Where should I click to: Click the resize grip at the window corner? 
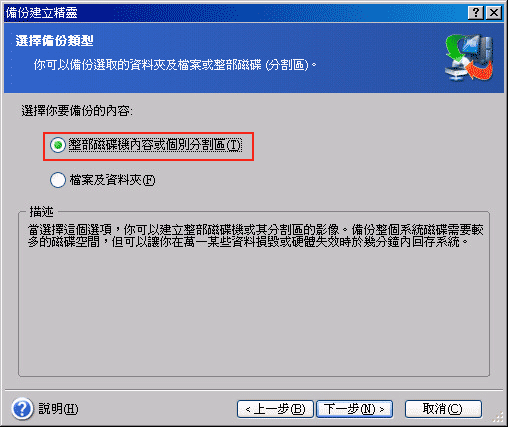coord(498,417)
